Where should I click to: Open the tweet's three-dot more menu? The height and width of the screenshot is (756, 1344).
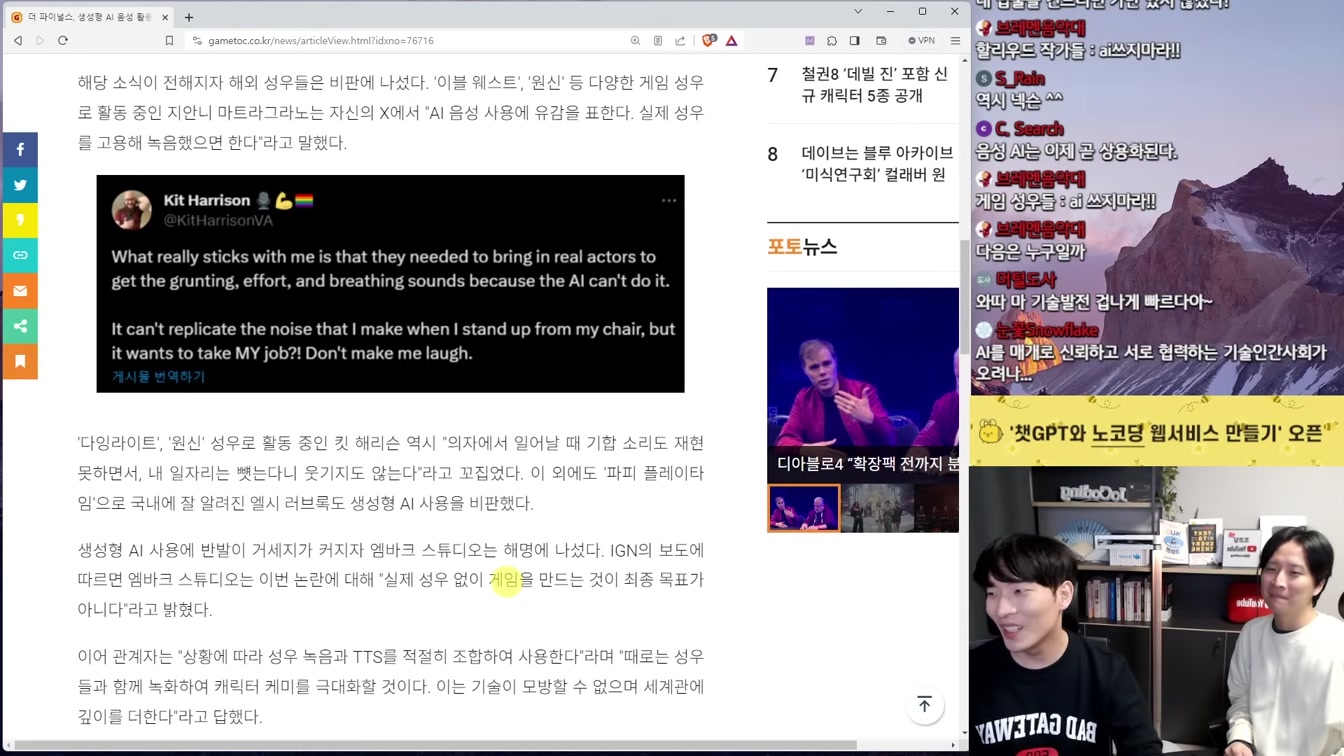click(x=669, y=201)
